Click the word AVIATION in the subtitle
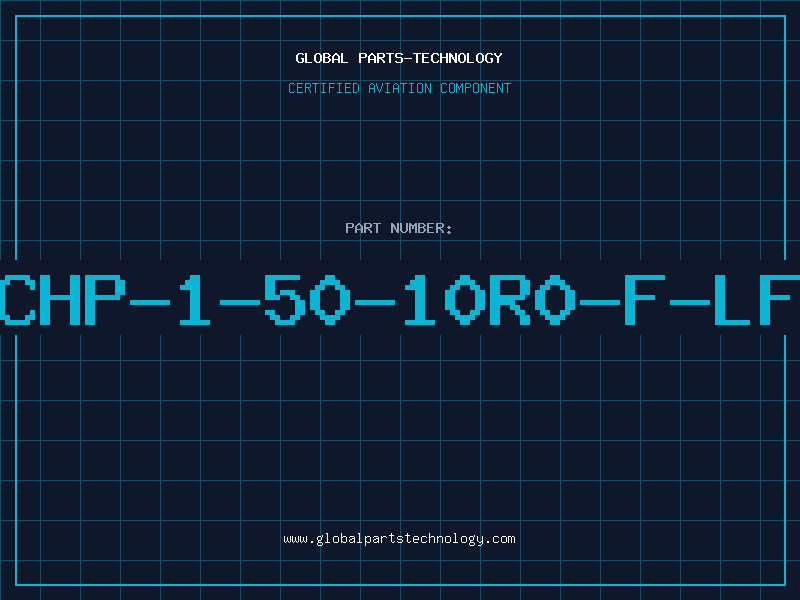This screenshot has height=600, width=800. point(400,88)
